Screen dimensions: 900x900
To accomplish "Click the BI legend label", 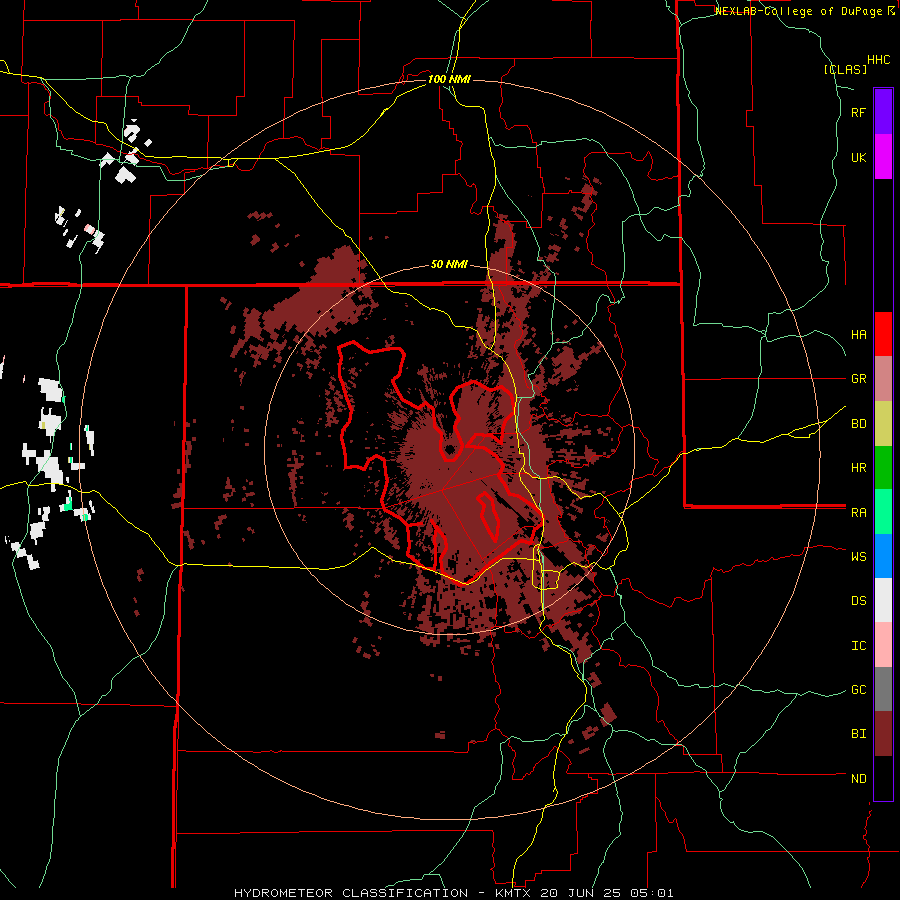I will click(x=858, y=734).
